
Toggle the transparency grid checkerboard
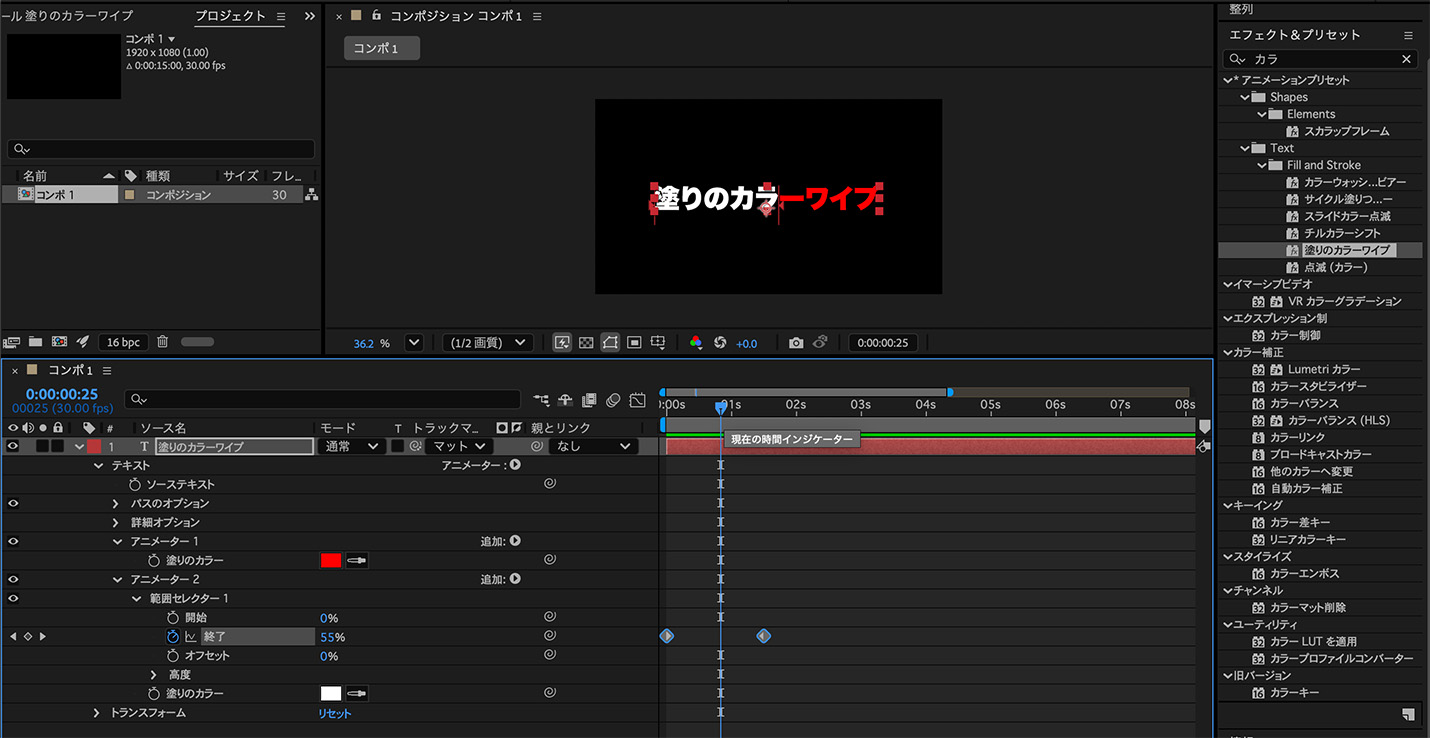(x=586, y=343)
